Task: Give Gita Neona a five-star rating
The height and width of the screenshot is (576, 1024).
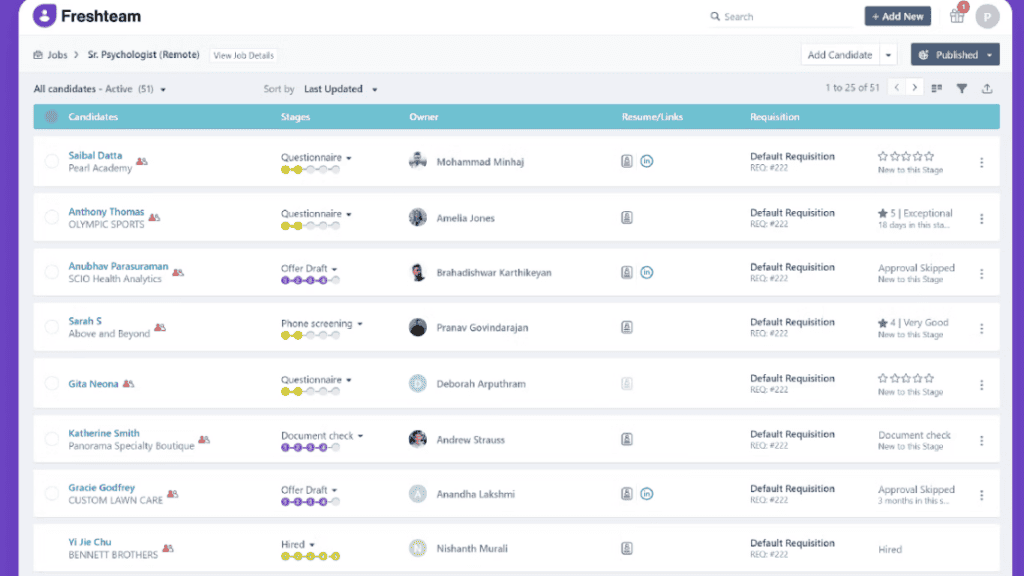Action: click(931, 377)
